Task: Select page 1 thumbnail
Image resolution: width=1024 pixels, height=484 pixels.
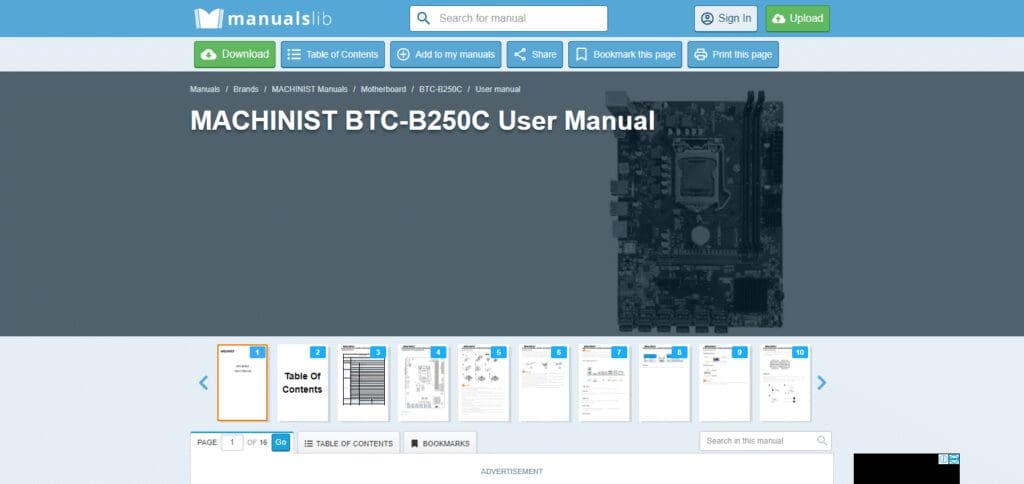Action: point(242,383)
